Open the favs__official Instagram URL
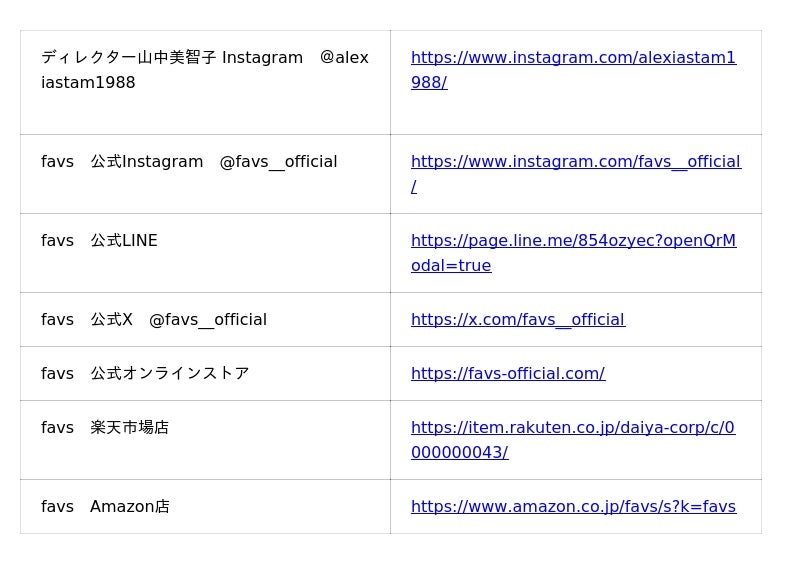 click(x=575, y=162)
